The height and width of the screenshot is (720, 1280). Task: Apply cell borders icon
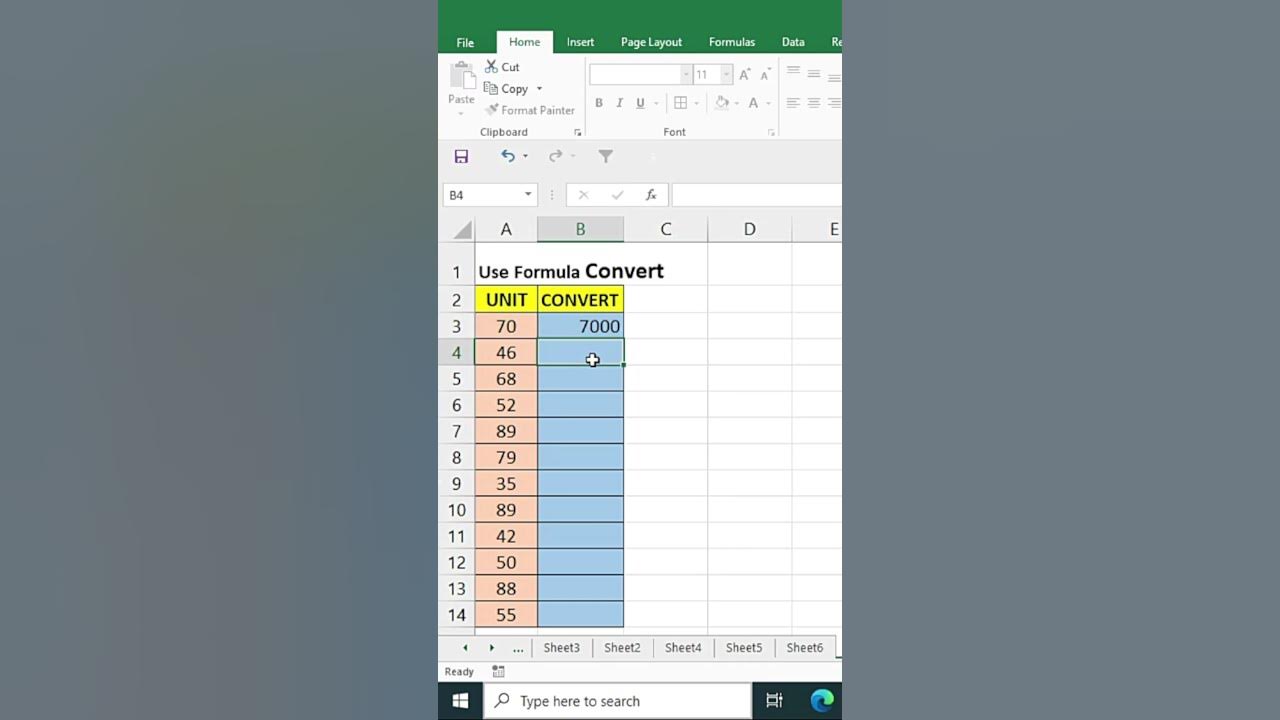tap(680, 103)
